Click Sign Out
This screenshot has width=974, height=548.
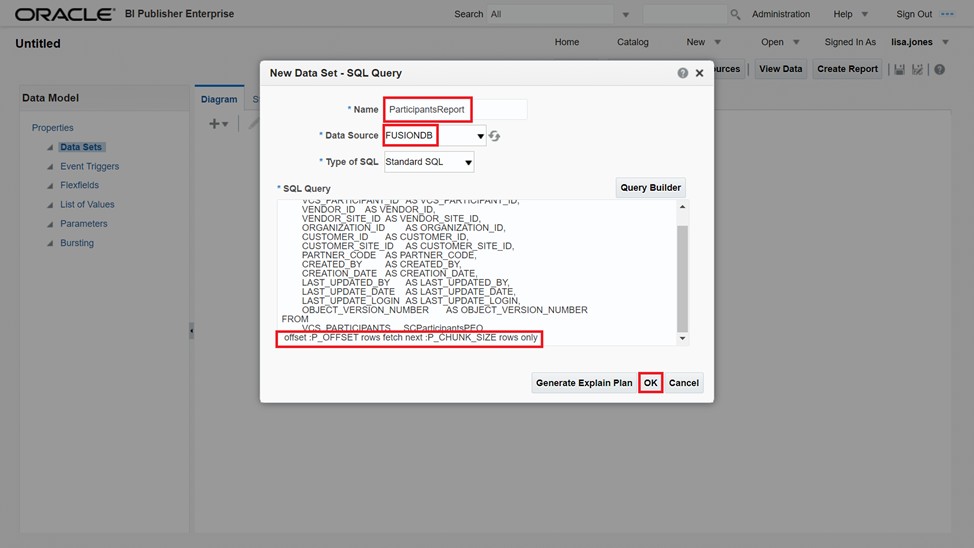(914, 14)
